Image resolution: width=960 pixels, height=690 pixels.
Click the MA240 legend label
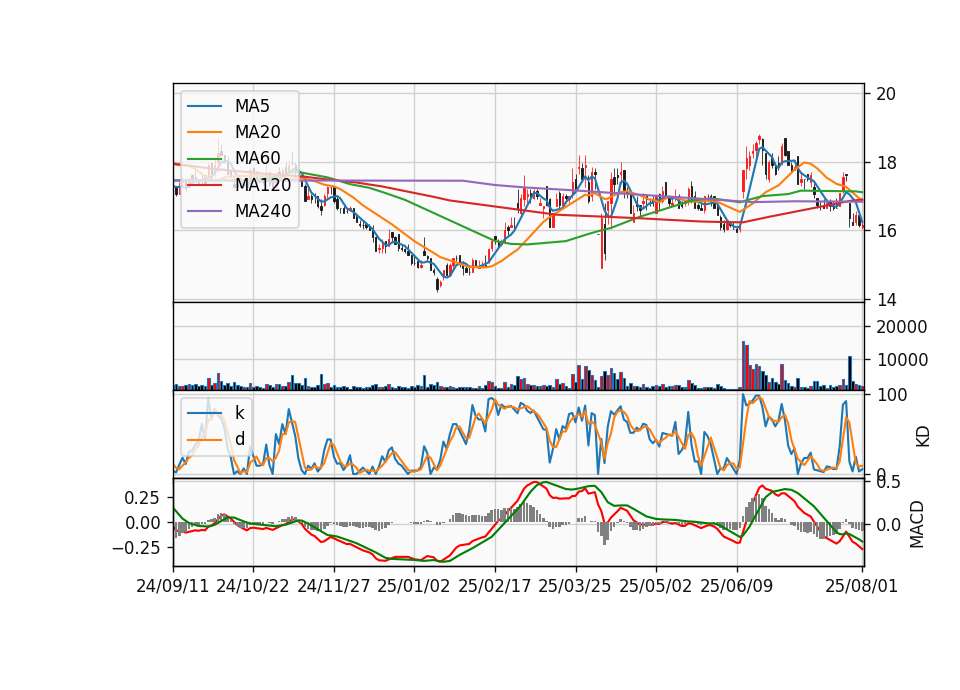pos(263,211)
